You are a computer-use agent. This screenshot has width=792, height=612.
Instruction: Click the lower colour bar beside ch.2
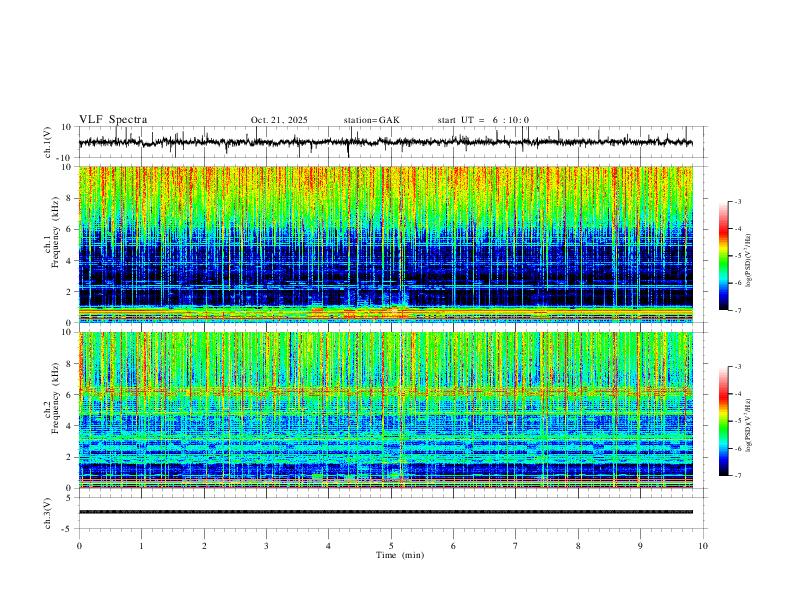[724, 421]
